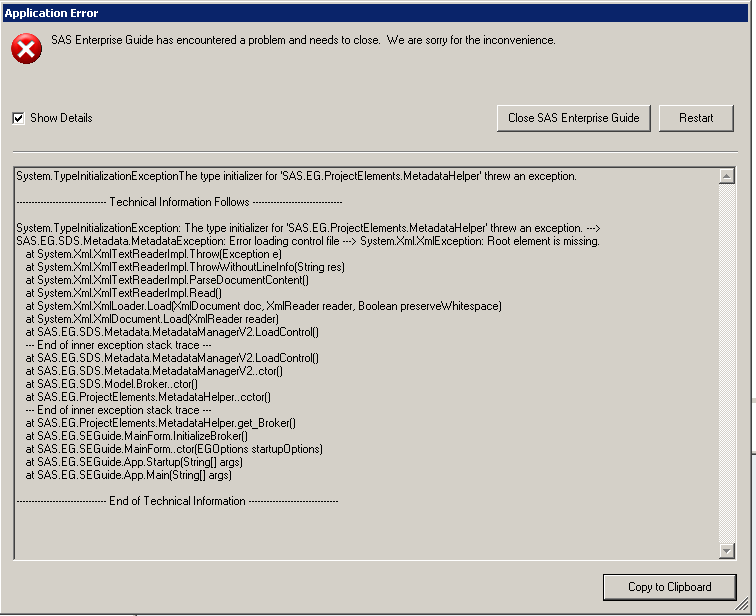Click the vertical scrollbar track in details pane
Viewport: 756px width, 616px height.
[727, 360]
